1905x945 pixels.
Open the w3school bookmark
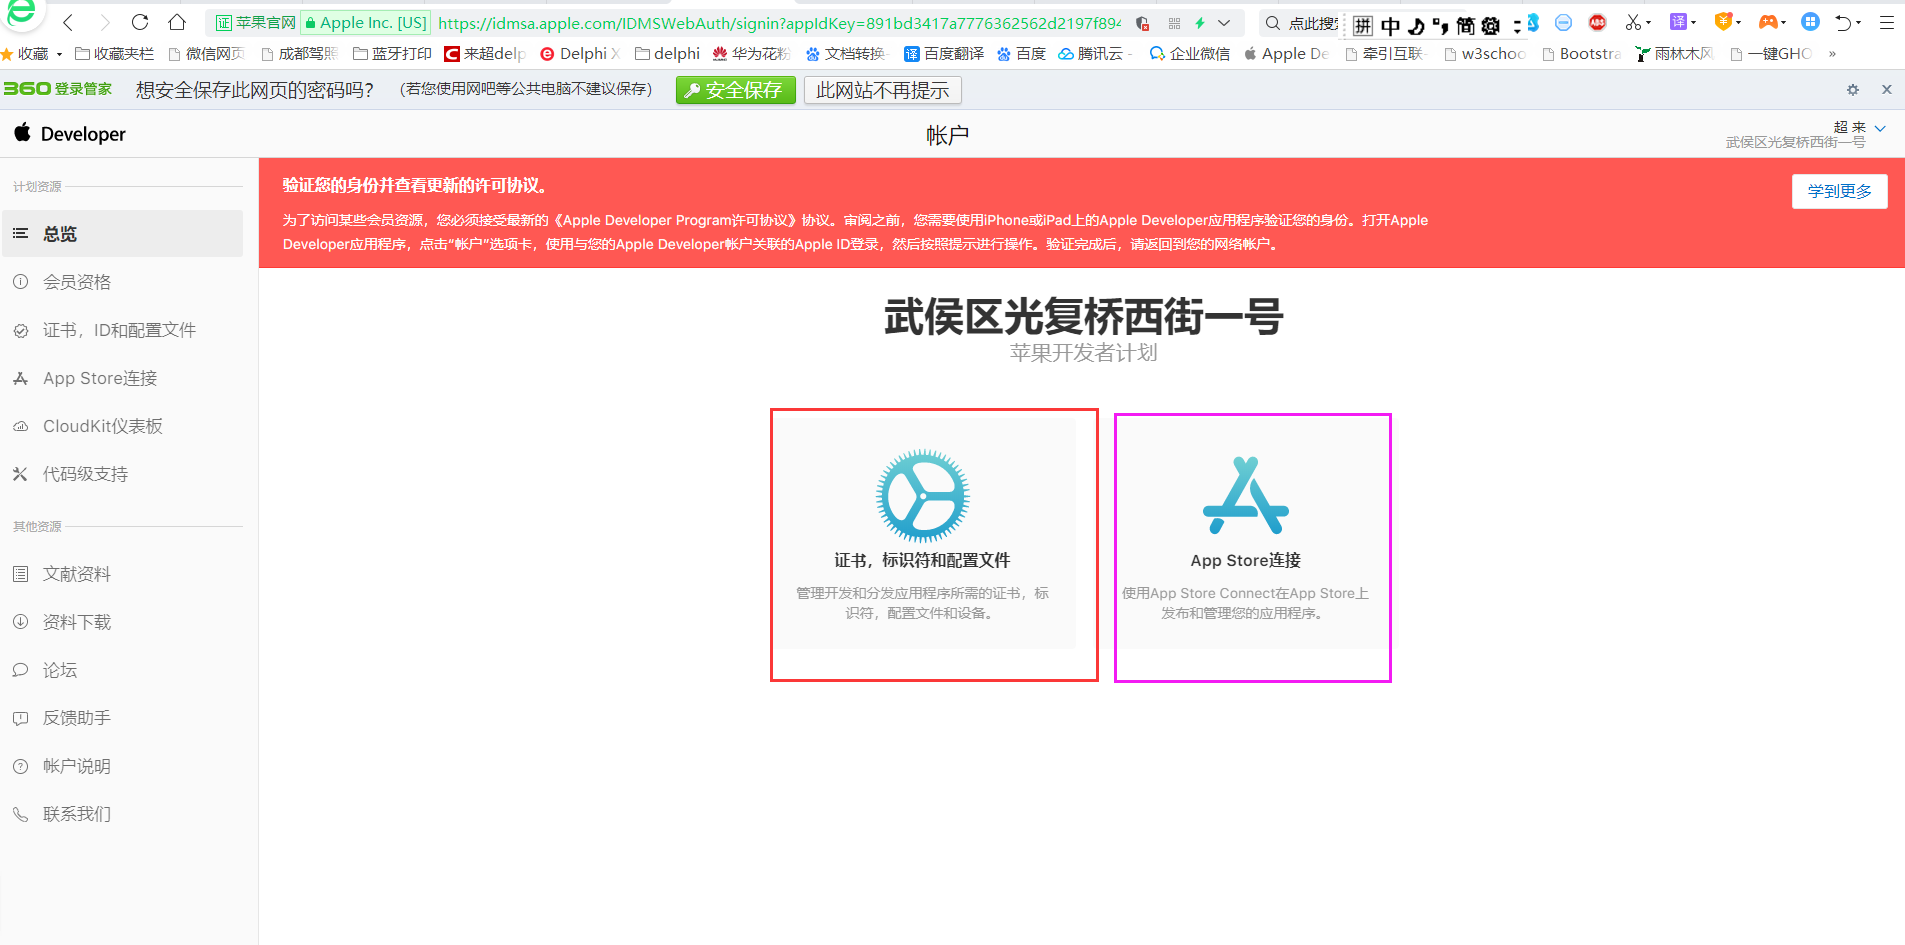(x=1485, y=54)
